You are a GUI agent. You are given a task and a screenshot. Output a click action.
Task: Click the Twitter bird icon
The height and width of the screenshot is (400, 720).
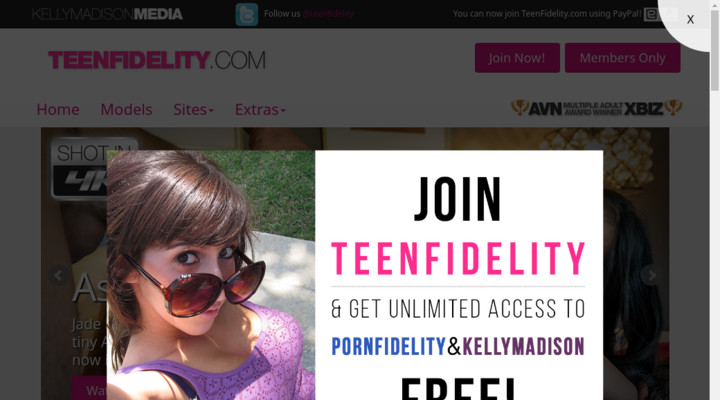pos(247,14)
